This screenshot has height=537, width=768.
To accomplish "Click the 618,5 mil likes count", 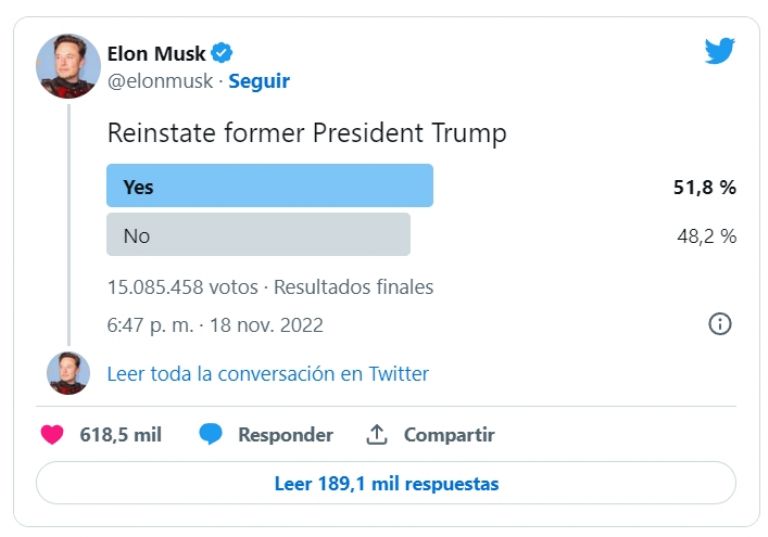I will 120,435.
